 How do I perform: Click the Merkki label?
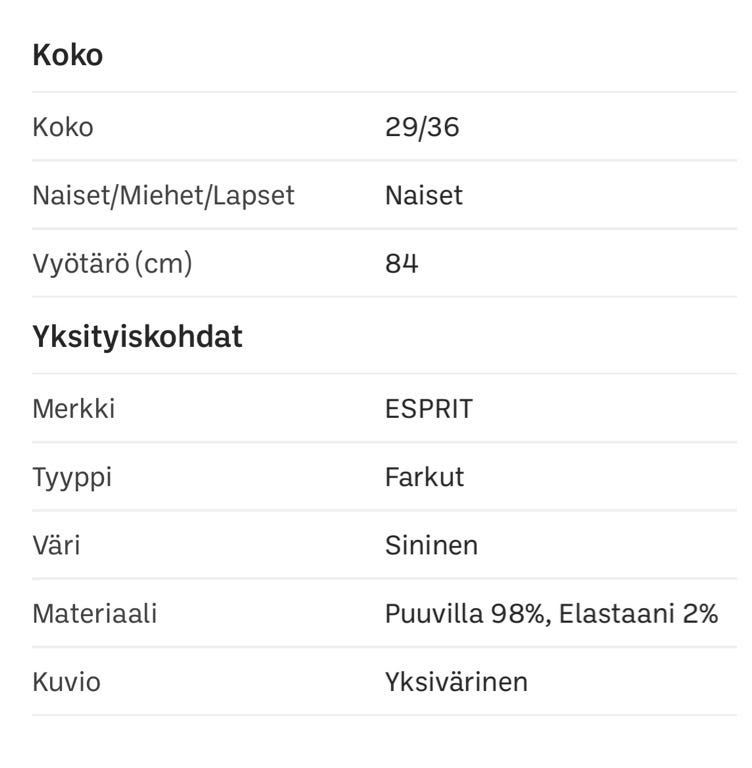[x=74, y=409]
